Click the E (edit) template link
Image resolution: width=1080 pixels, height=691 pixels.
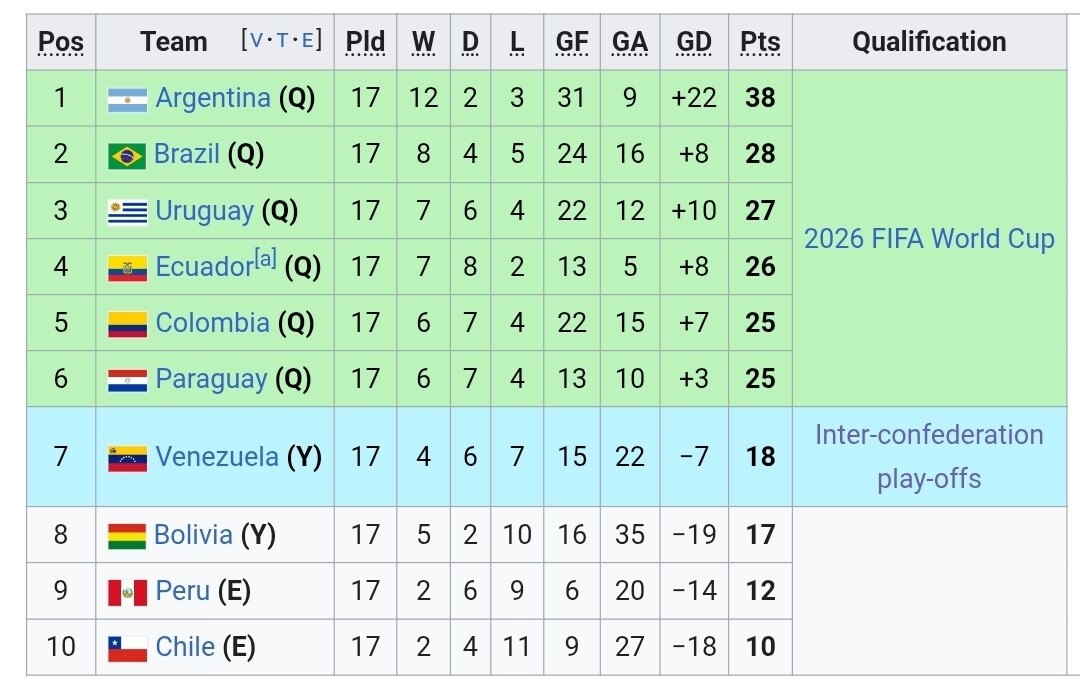[307, 40]
